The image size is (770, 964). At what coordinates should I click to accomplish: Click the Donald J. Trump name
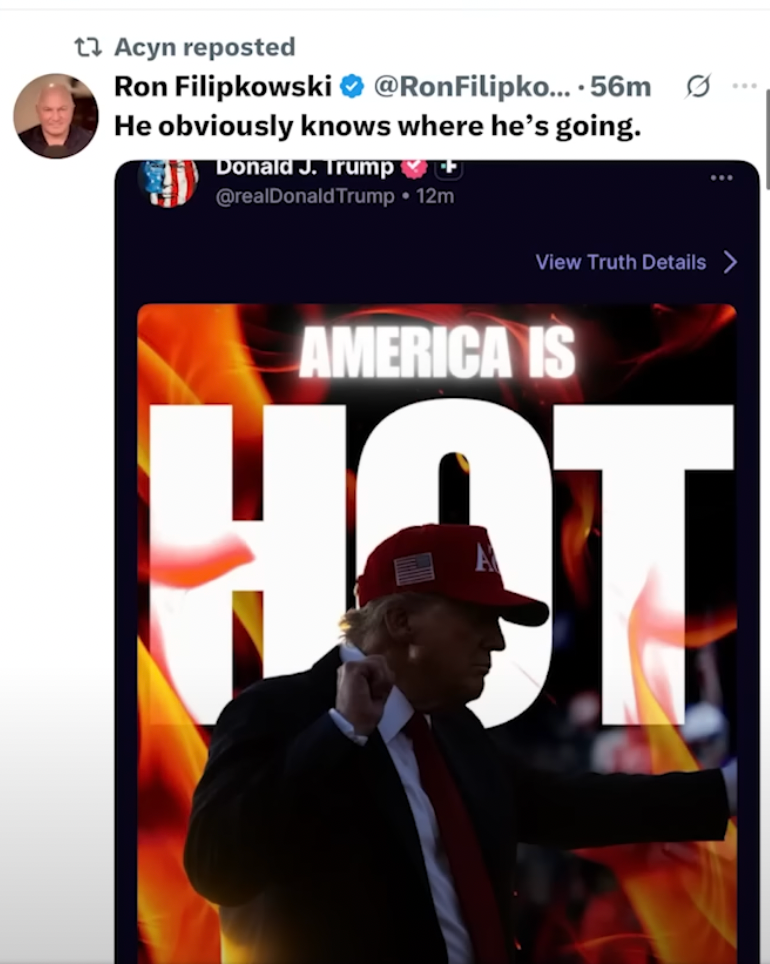click(x=304, y=167)
